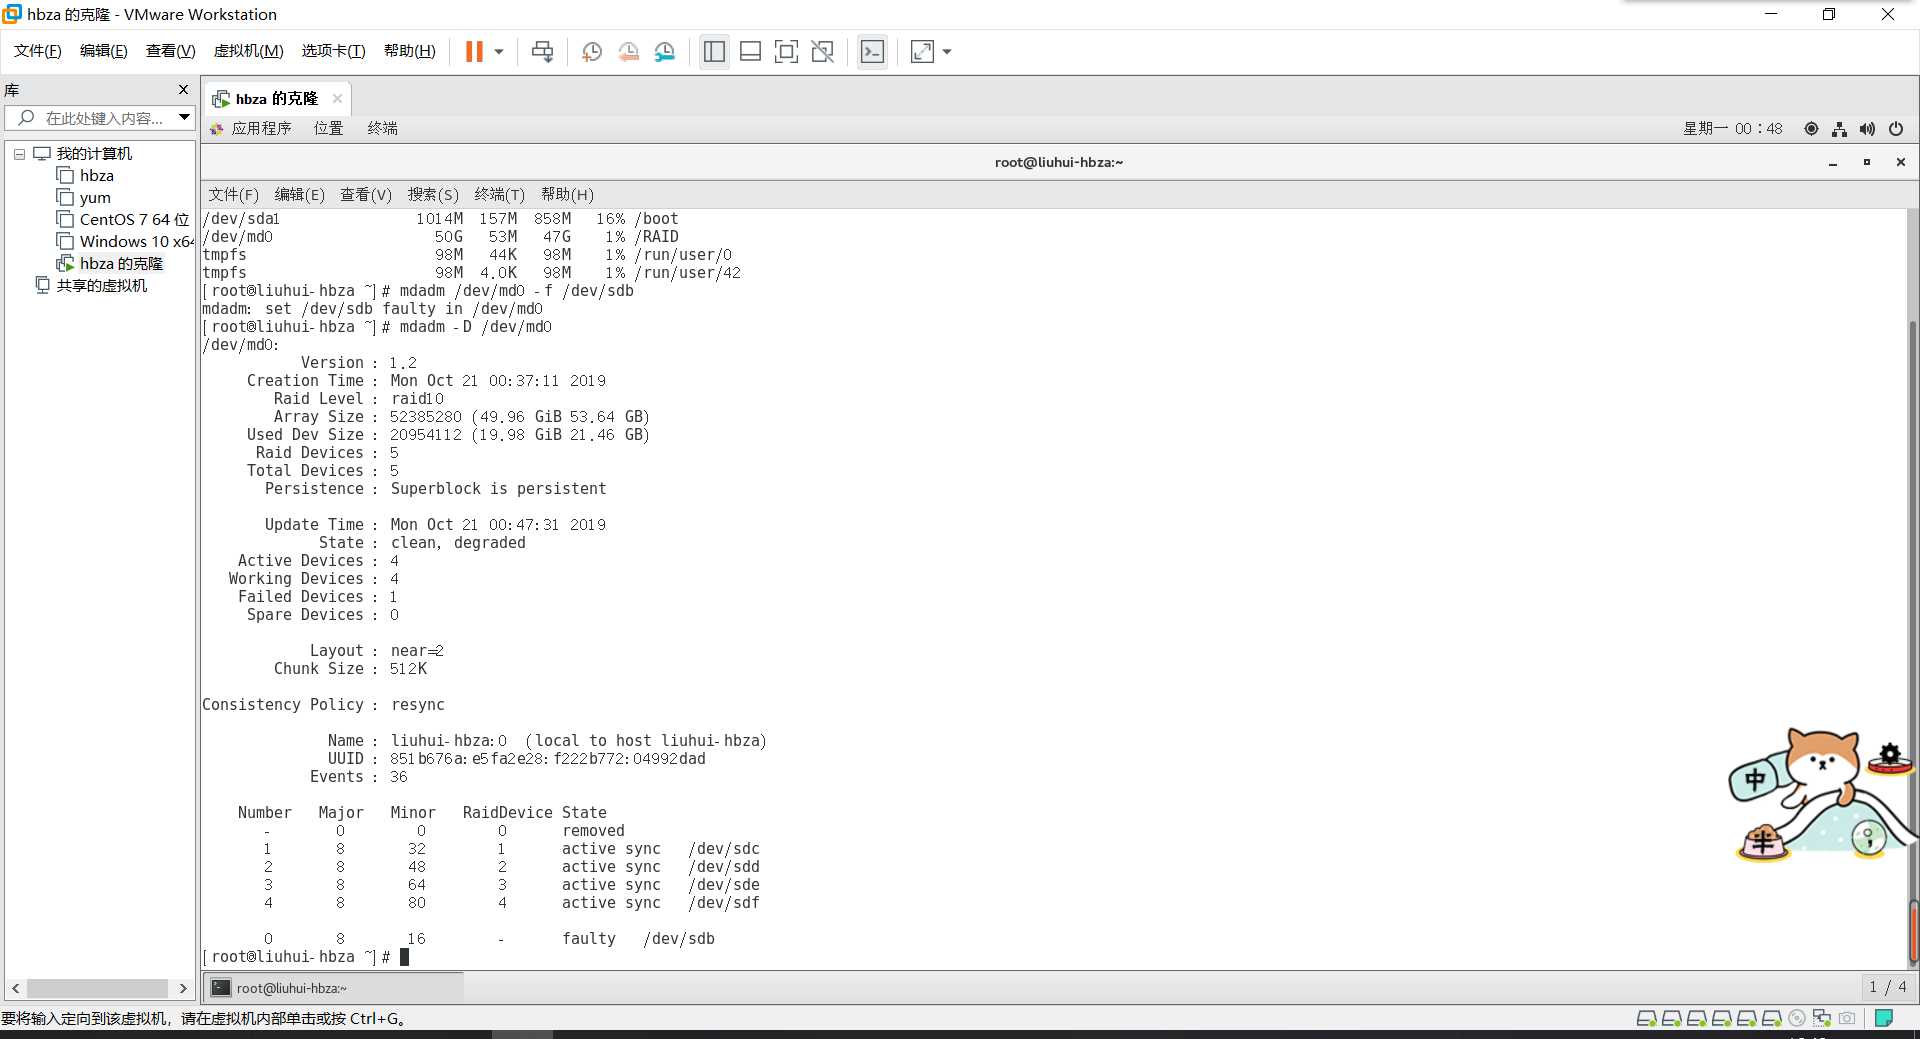This screenshot has width=1920, height=1039.
Task: Select 共享的虚拟机 in library
Action: click(x=91, y=286)
